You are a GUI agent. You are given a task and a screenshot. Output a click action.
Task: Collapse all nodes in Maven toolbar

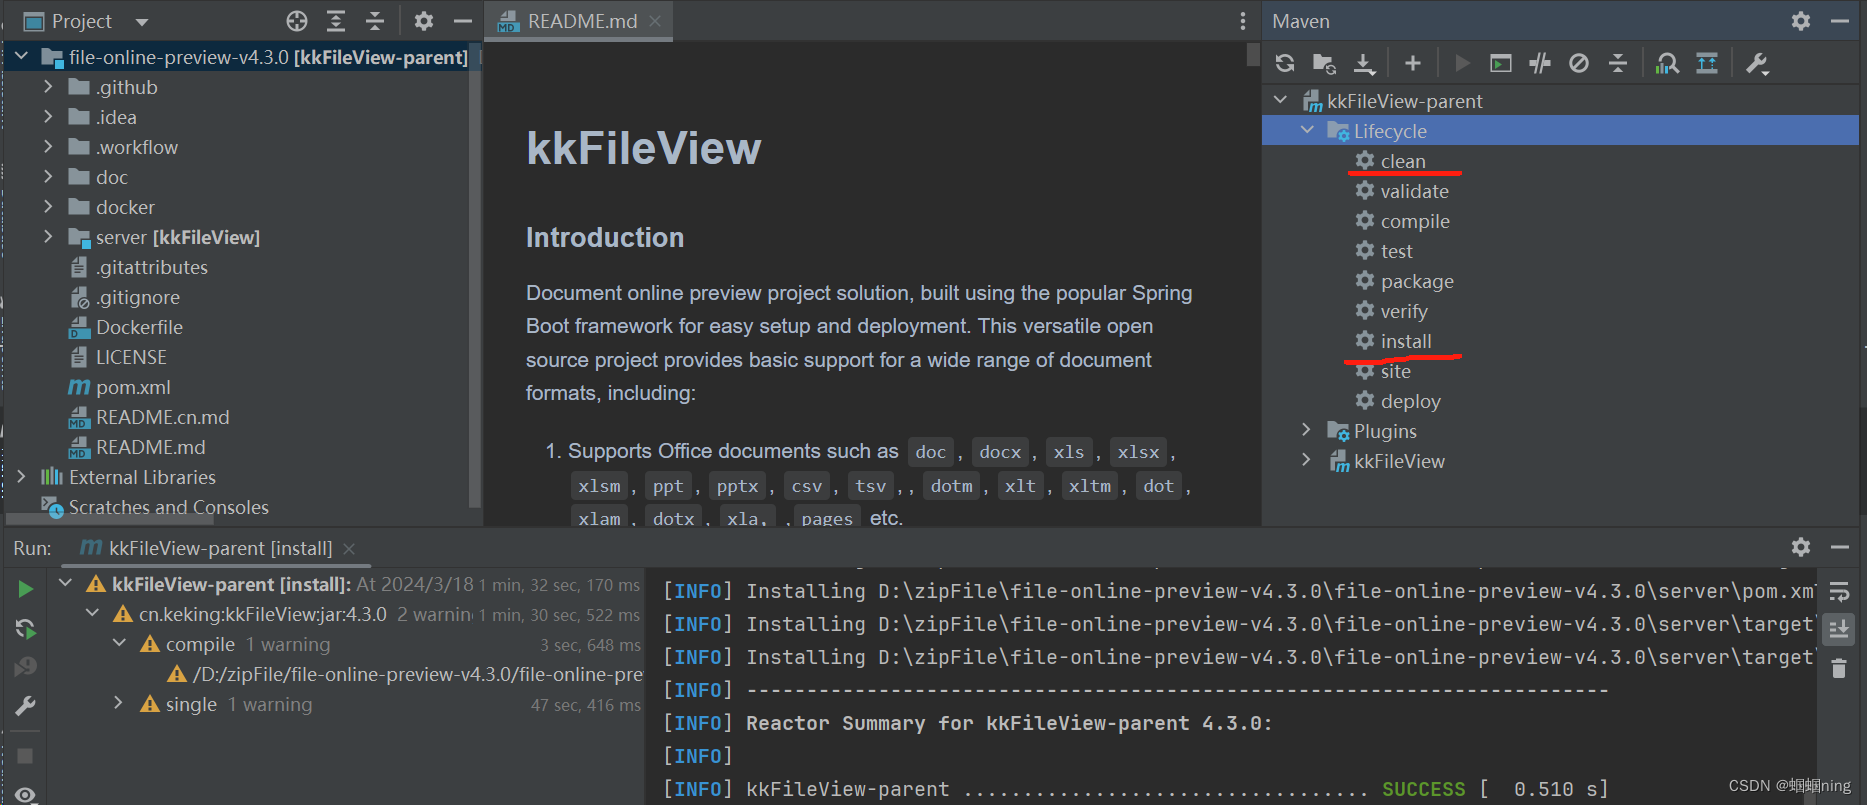click(x=1618, y=64)
